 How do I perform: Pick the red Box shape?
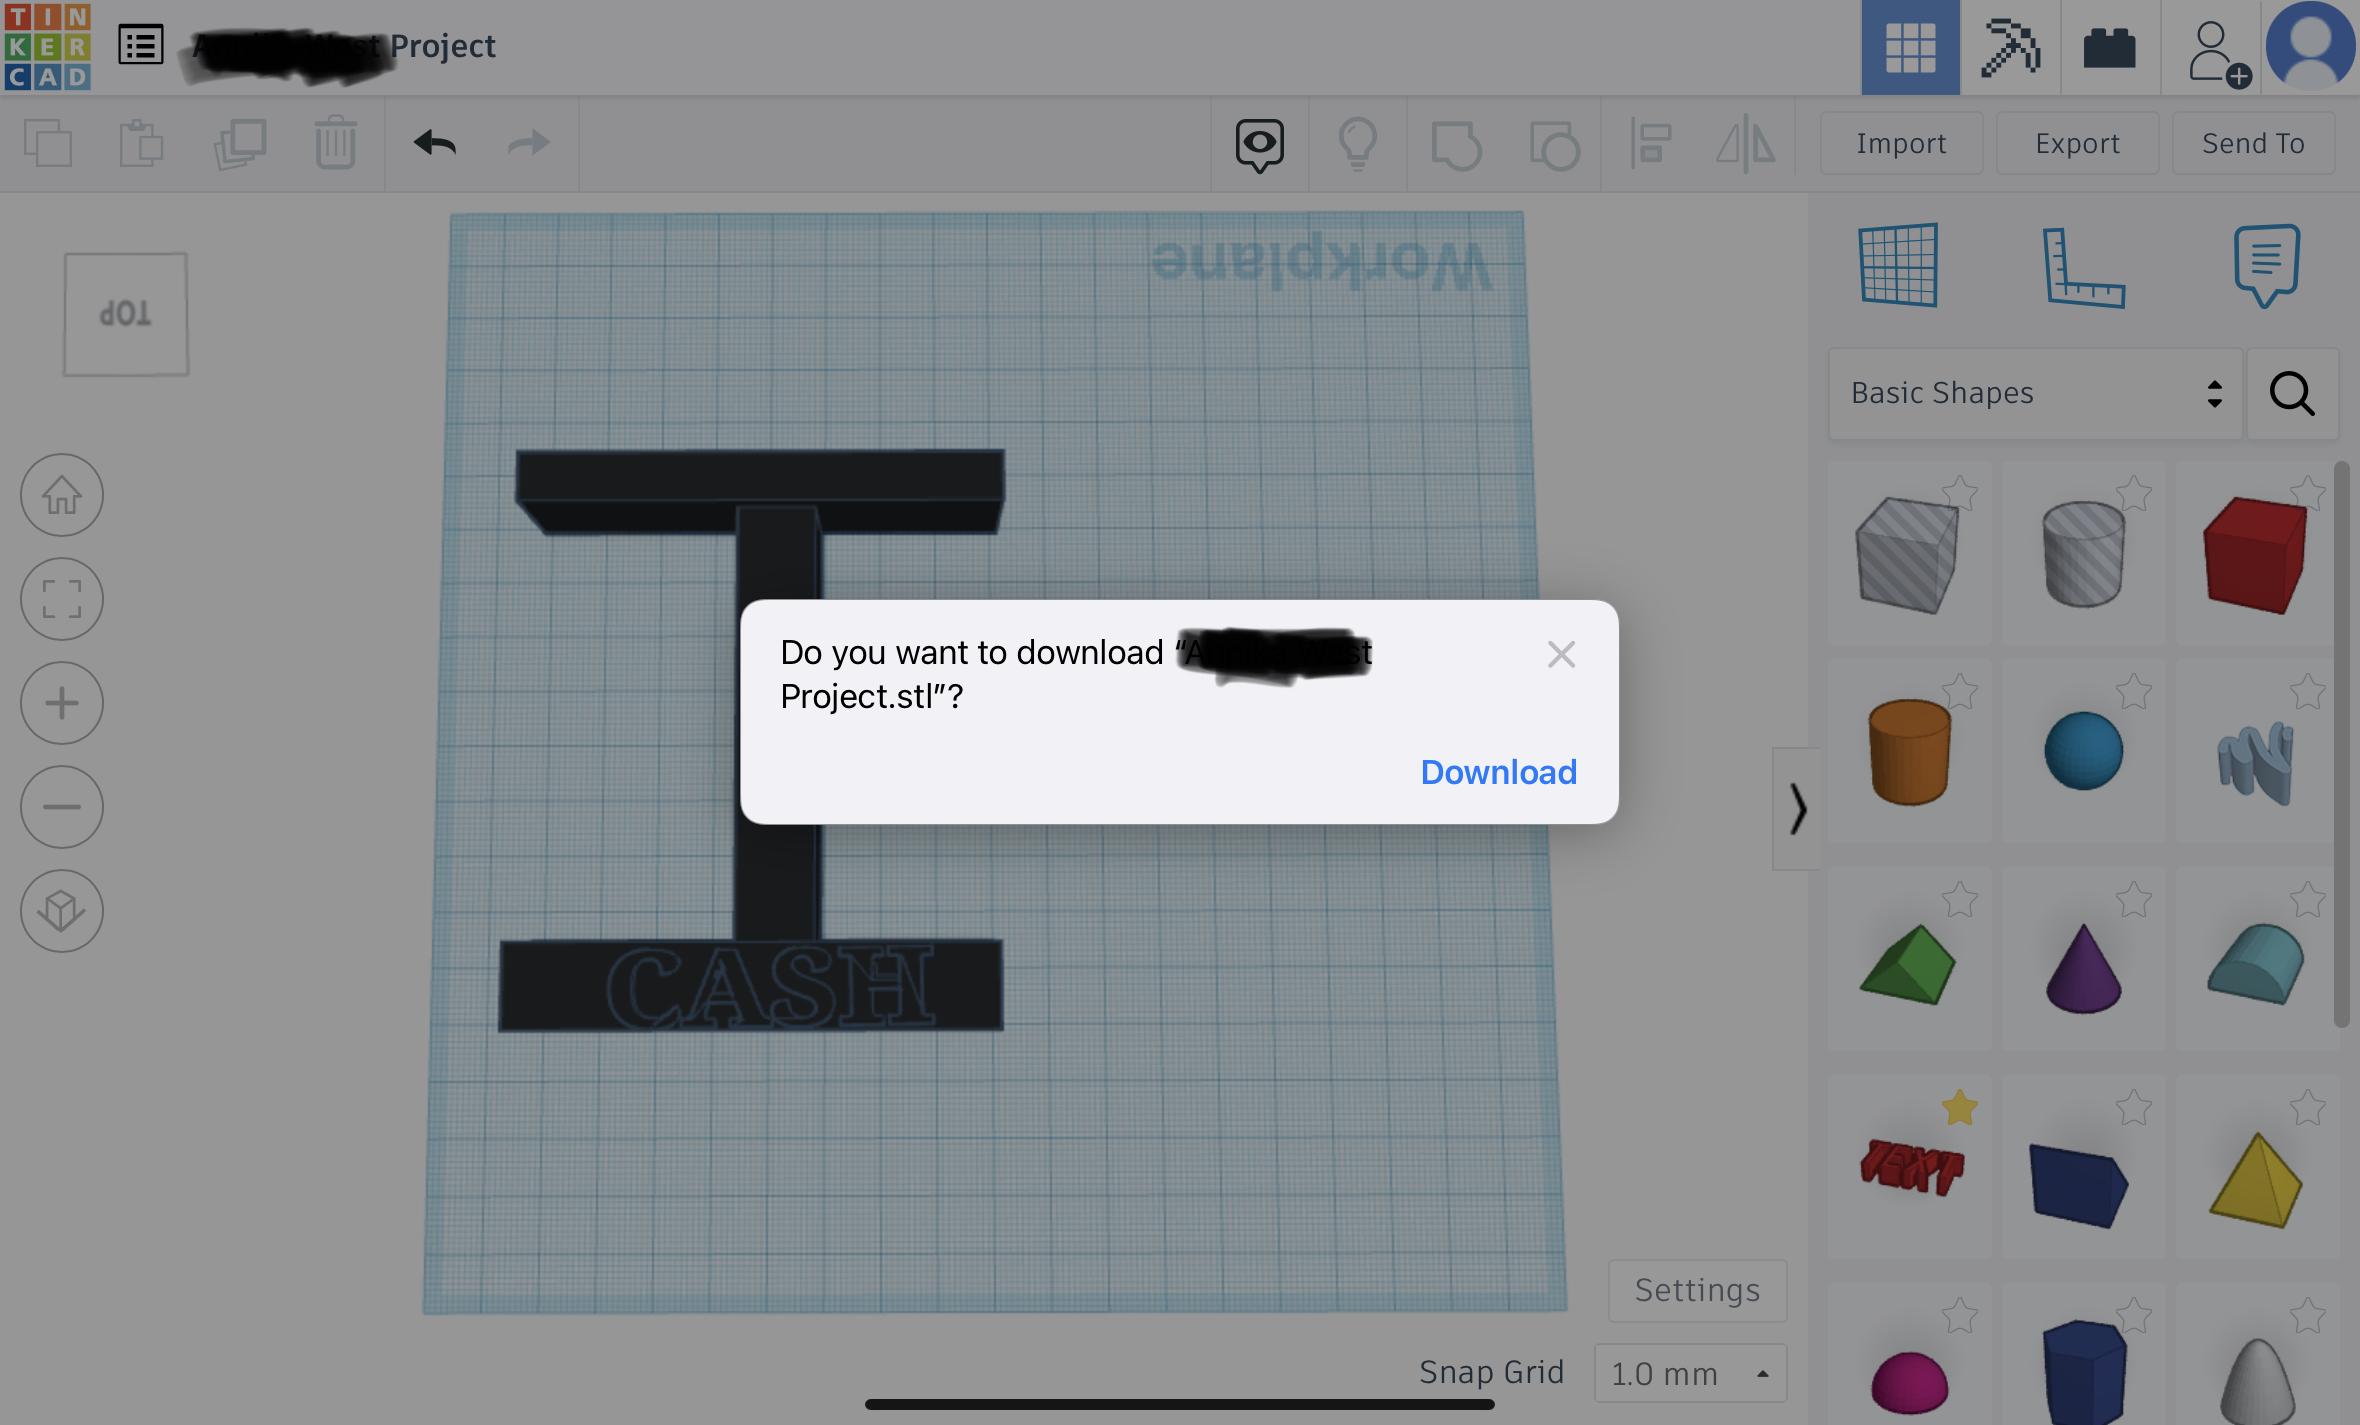coord(2254,556)
